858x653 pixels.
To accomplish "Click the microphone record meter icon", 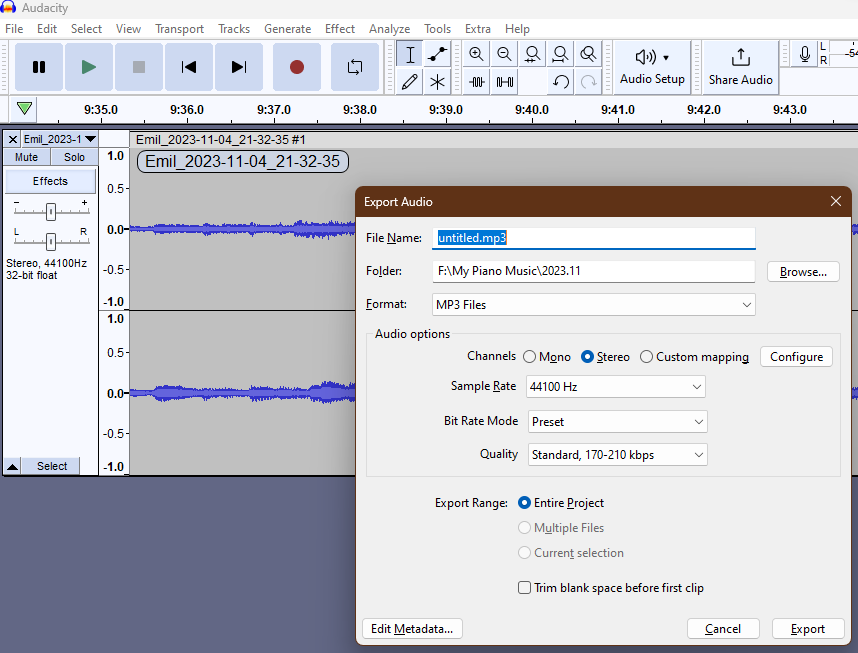I will [x=804, y=54].
